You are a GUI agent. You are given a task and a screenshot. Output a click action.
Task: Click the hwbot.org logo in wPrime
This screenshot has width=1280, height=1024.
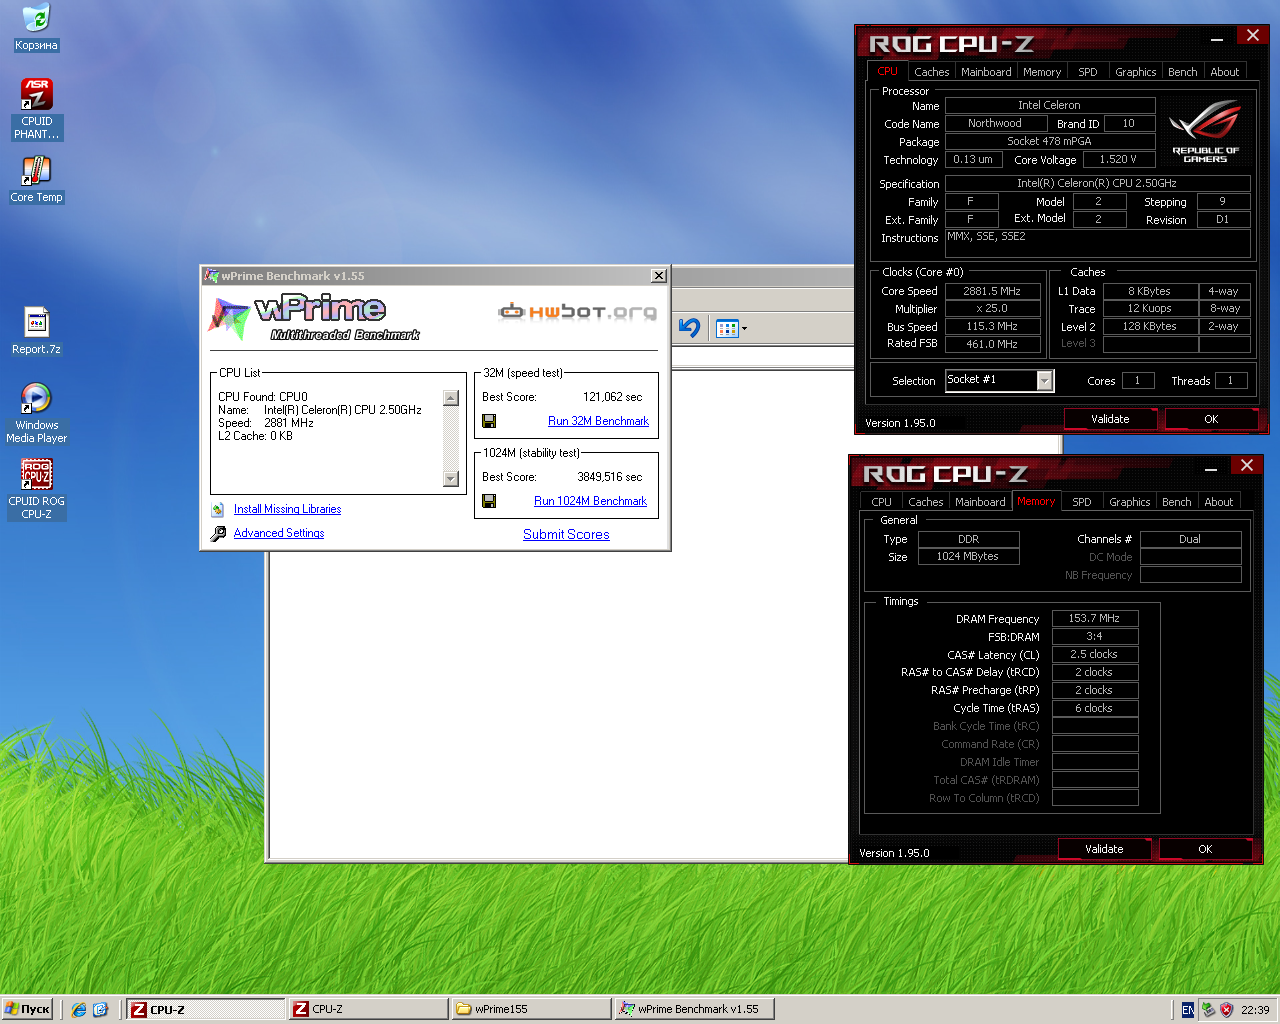tap(578, 312)
